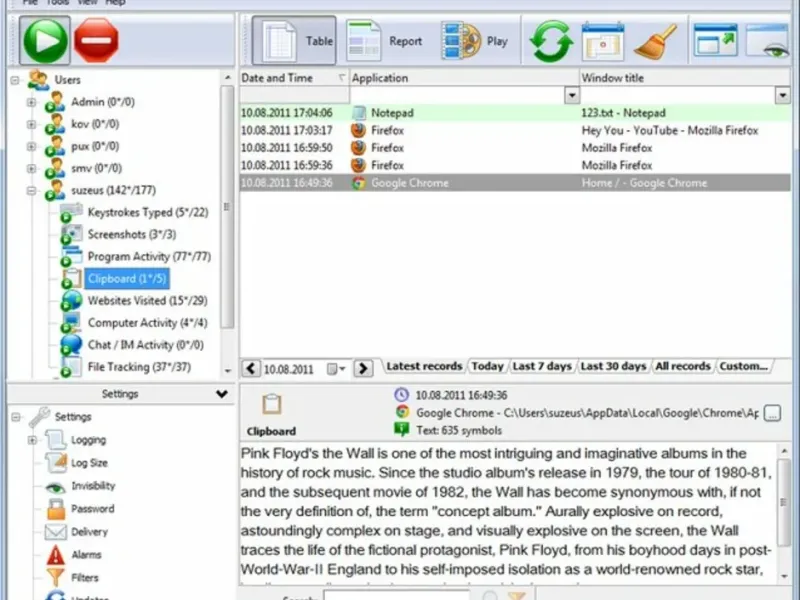Open Password settings
The width and height of the screenshot is (800, 600).
pyautogui.click(x=92, y=509)
